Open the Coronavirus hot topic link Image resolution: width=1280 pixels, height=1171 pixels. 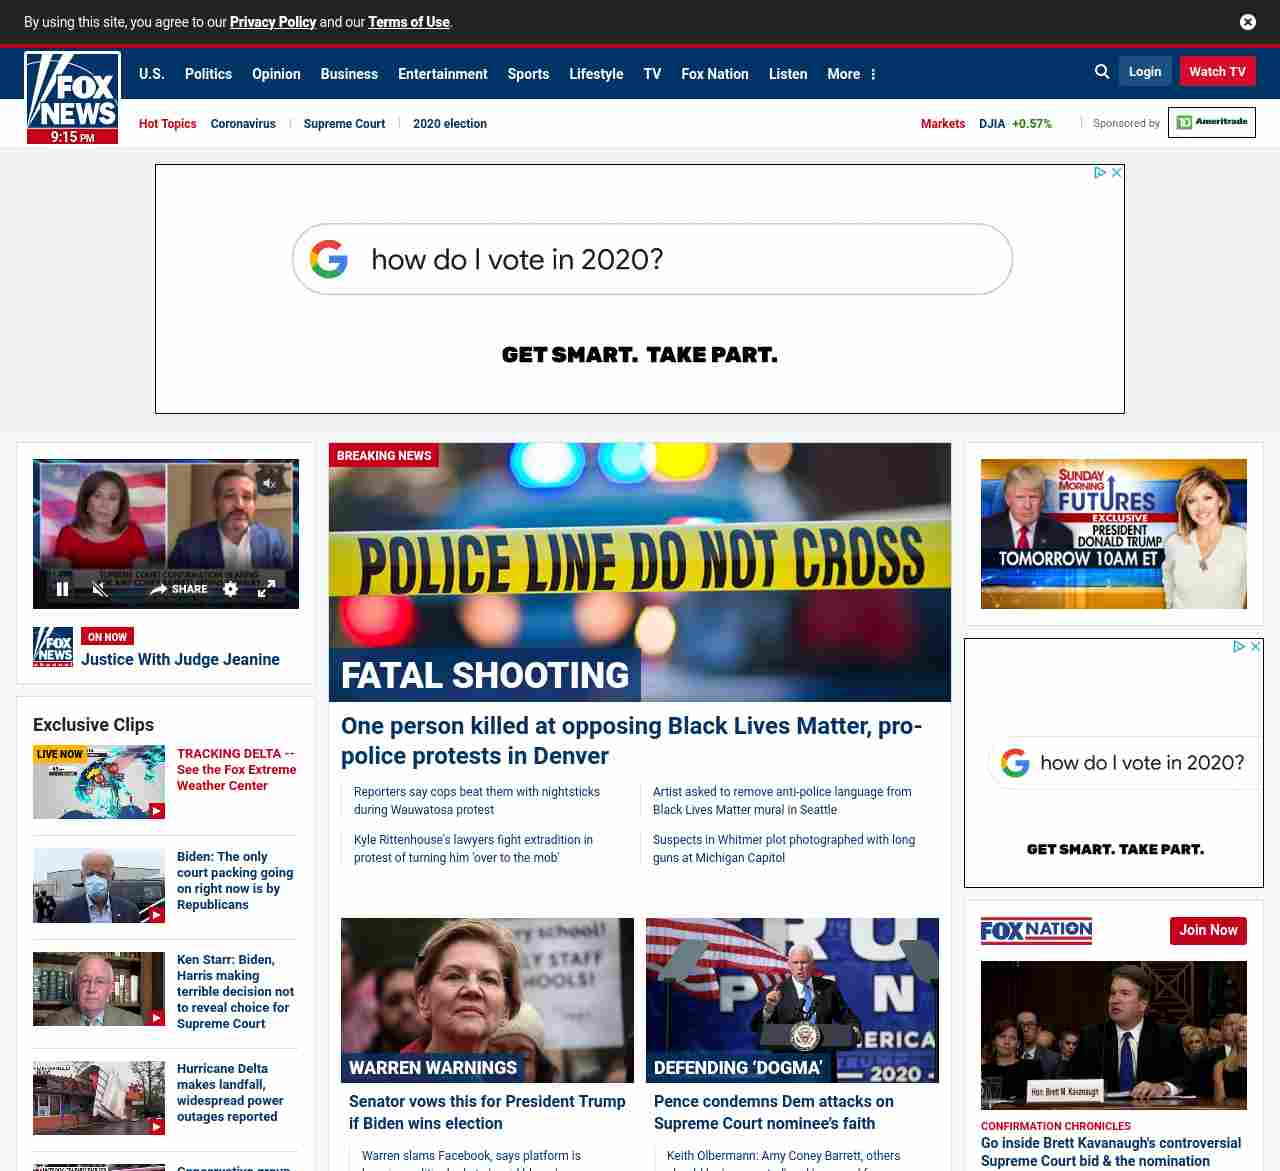click(x=243, y=124)
